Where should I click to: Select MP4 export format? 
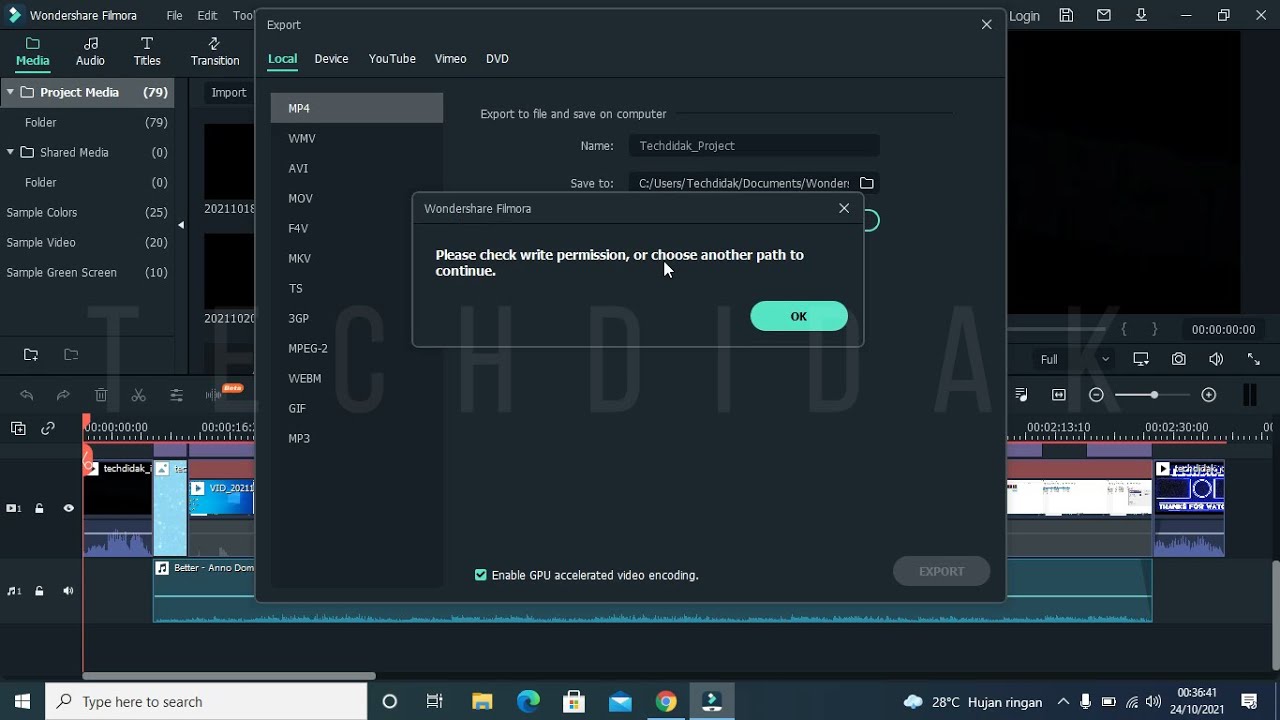(x=356, y=108)
